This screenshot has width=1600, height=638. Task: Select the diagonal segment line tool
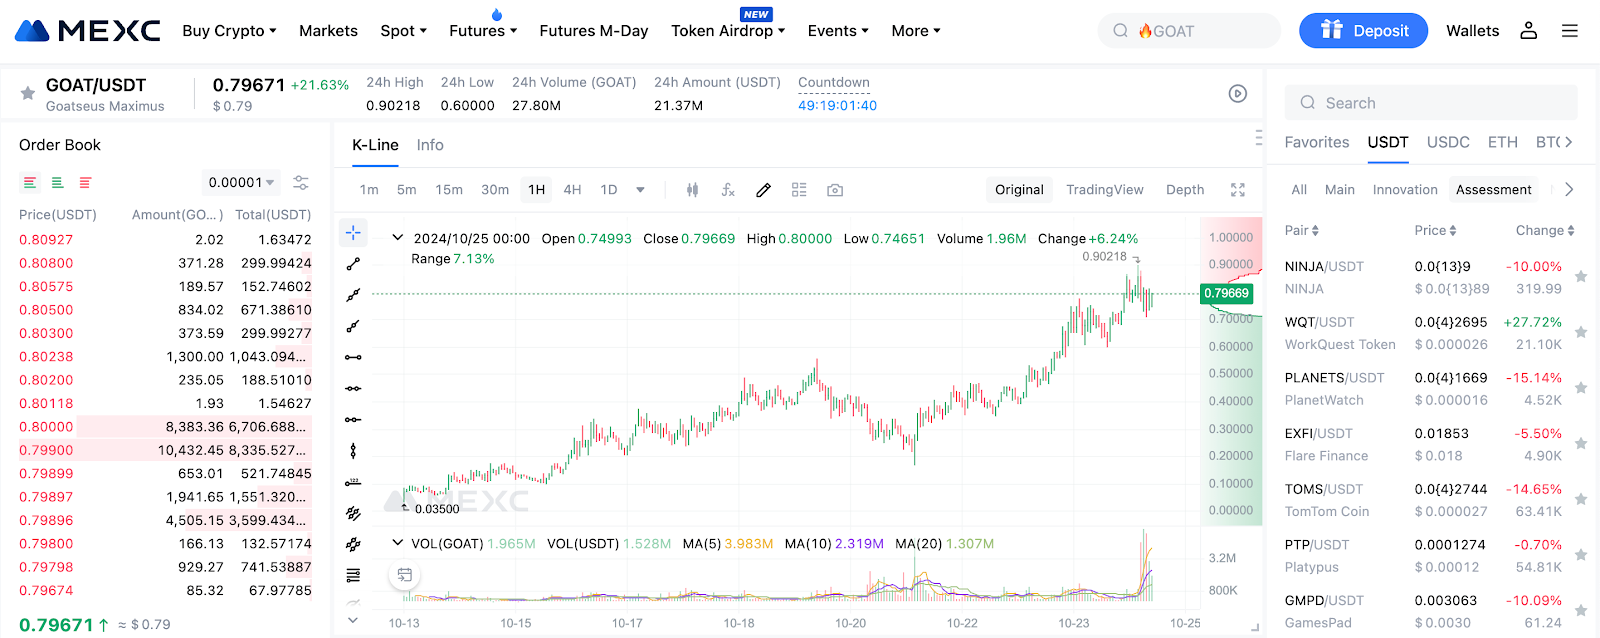click(353, 264)
